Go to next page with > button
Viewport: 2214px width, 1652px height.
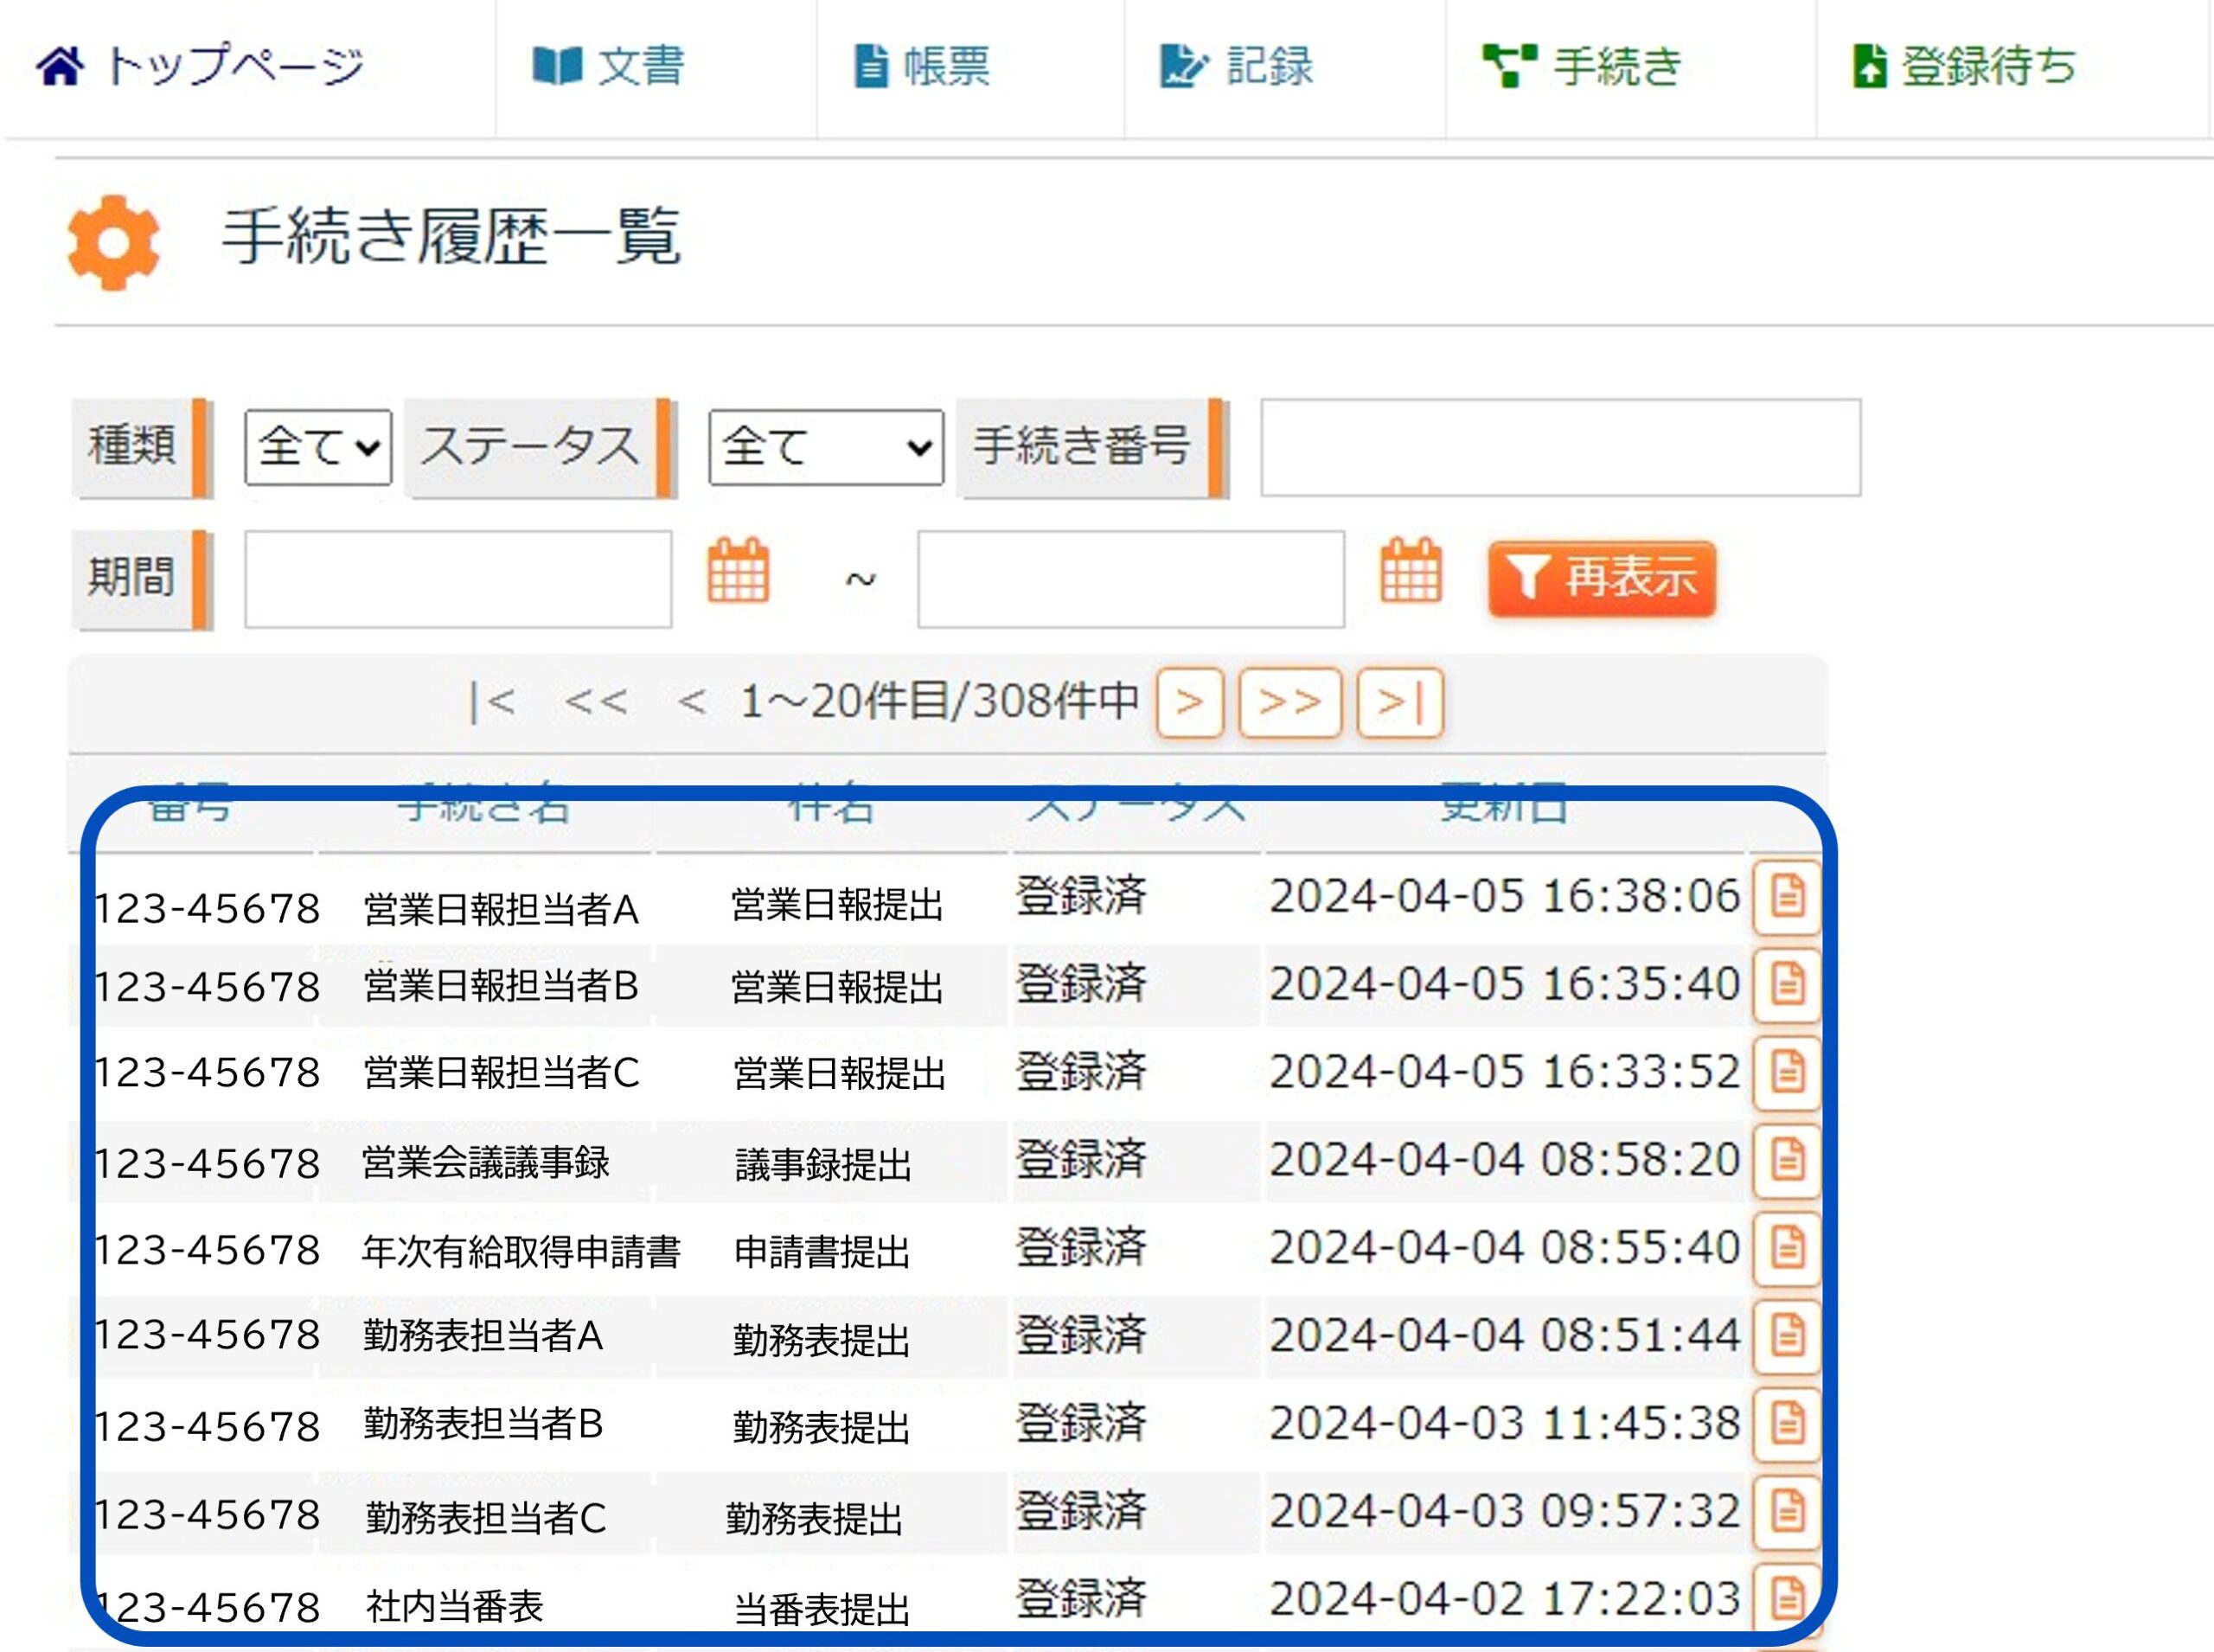pyautogui.click(x=1189, y=703)
